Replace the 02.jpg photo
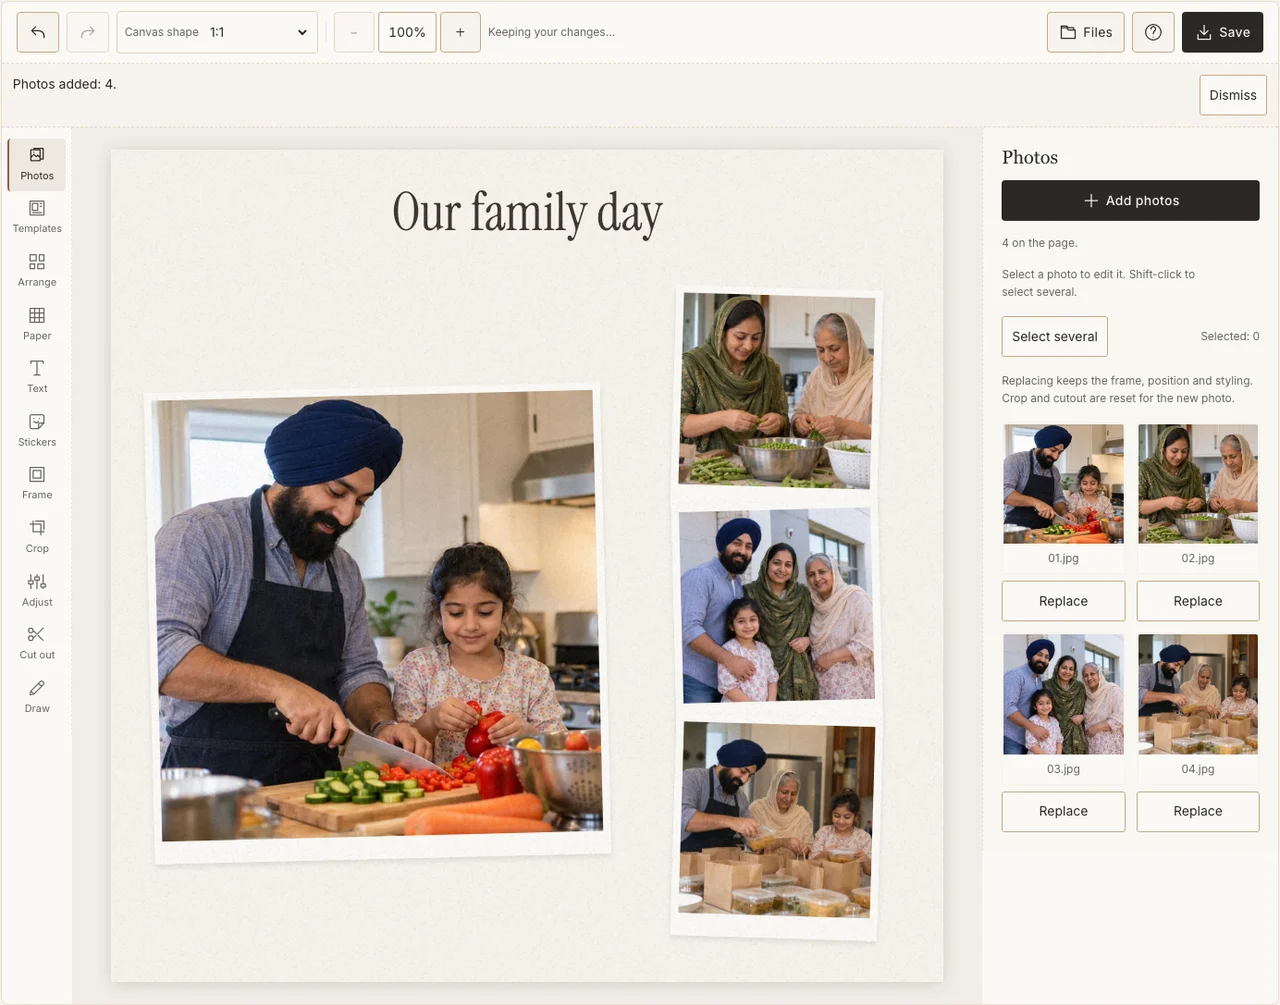Screen dimensions: 1280x1005 1198,601
